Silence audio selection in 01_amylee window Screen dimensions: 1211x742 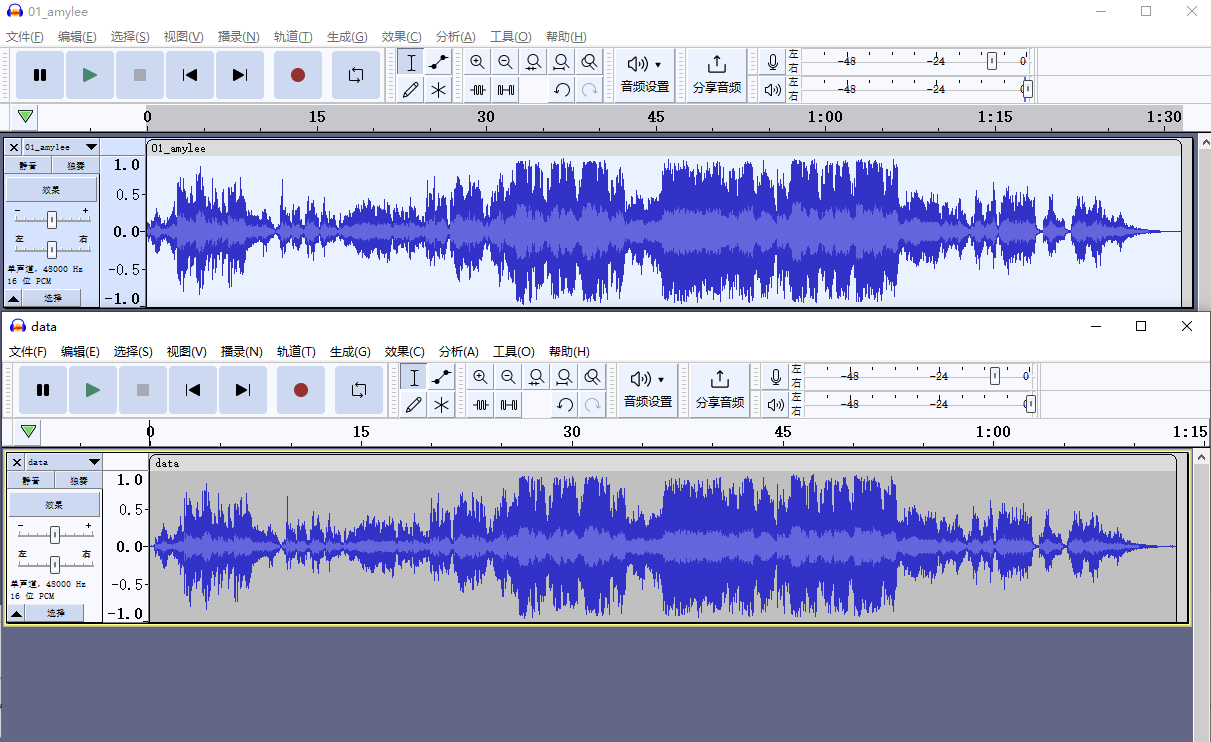click(x=506, y=89)
